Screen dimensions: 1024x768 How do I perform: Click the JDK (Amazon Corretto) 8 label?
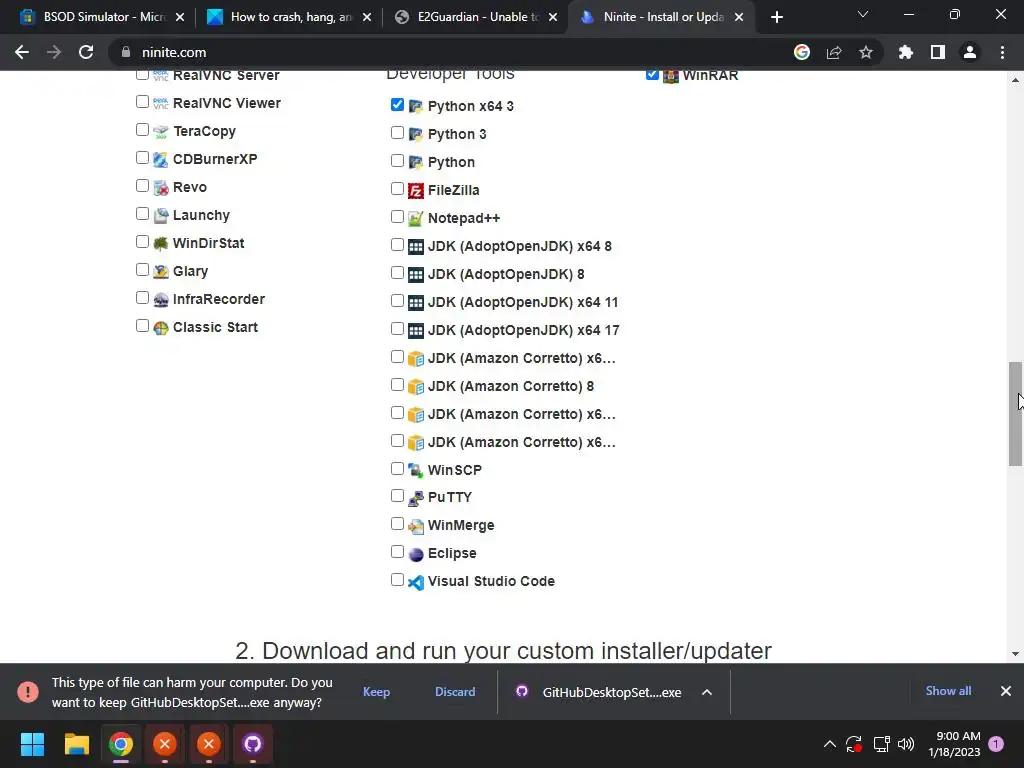tap(511, 387)
